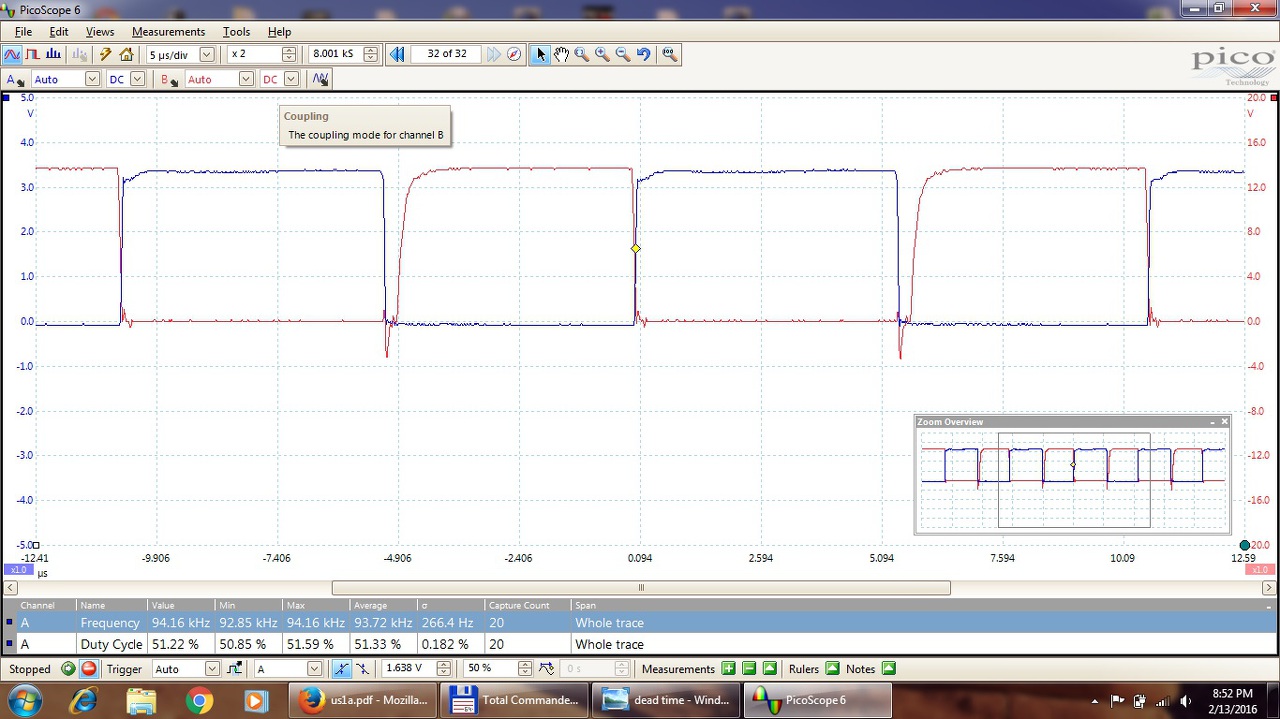This screenshot has width=1280, height=719.
Task: Open Channel A DC coupling dropdown
Action: (137, 79)
